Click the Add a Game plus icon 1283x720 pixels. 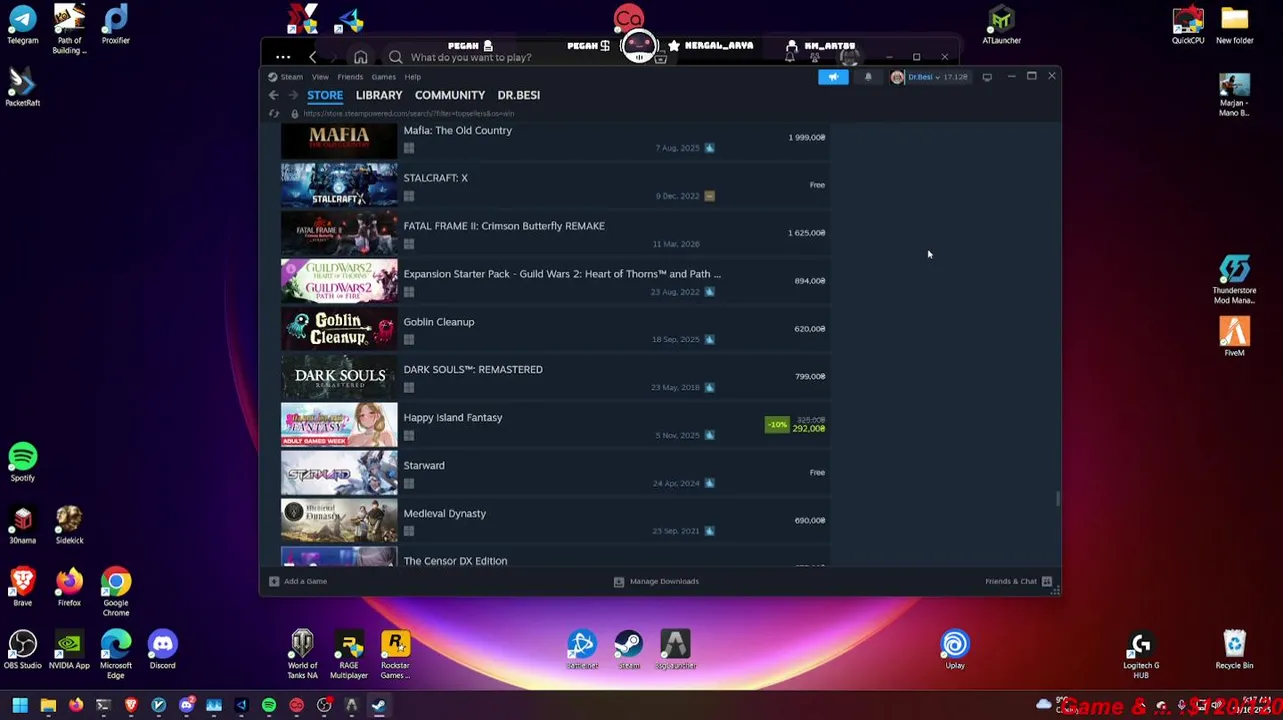click(273, 581)
